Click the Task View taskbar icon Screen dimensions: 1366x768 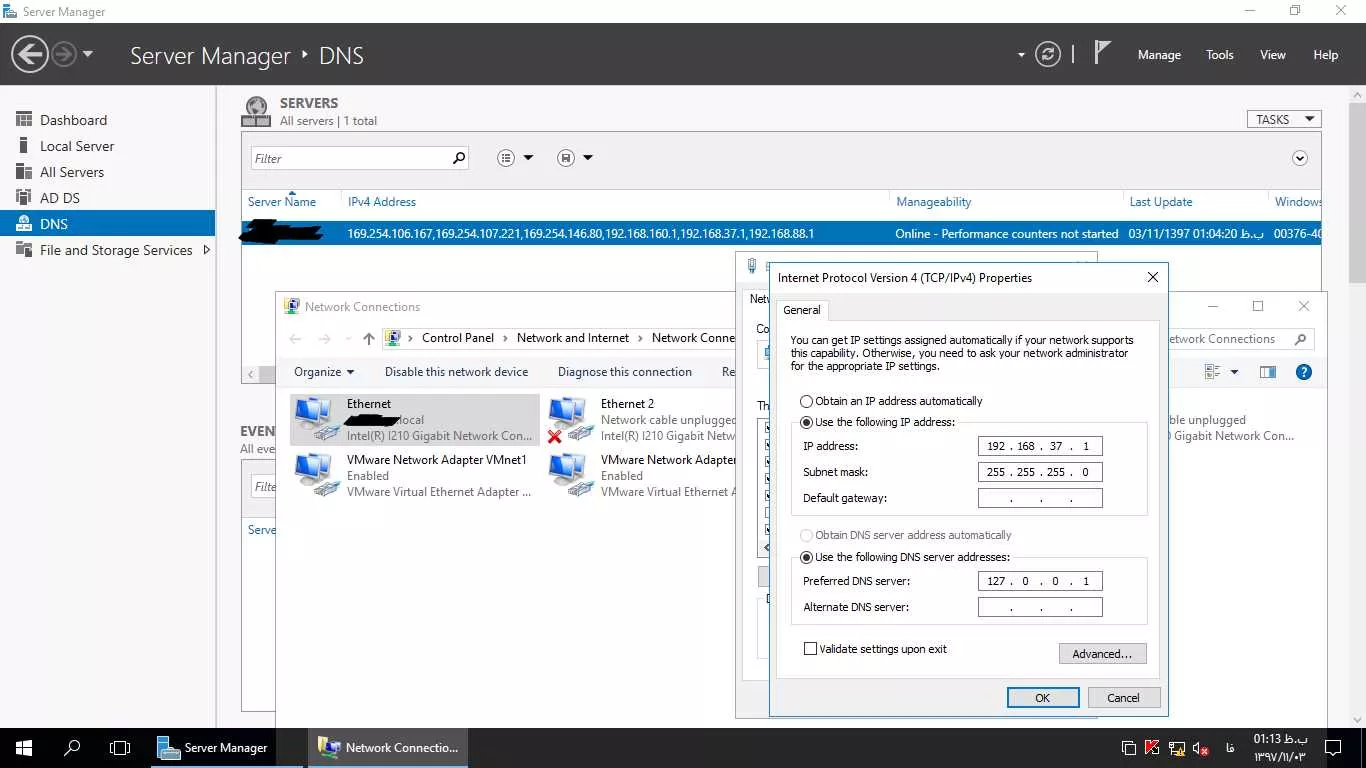coord(120,747)
